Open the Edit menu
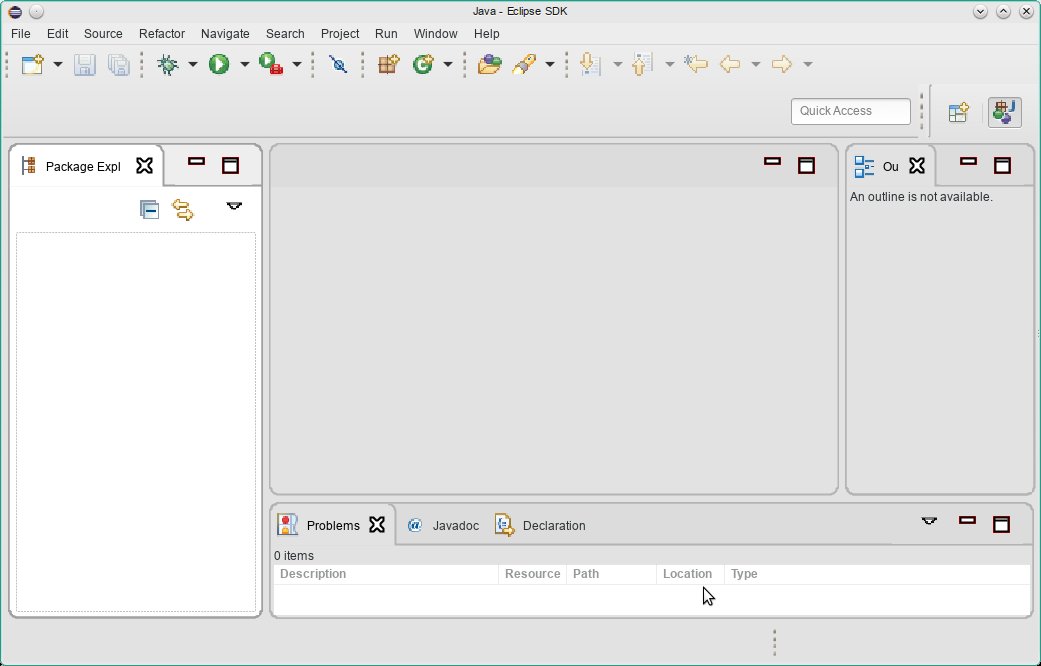This screenshot has width=1041, height=666. (57, 34)
